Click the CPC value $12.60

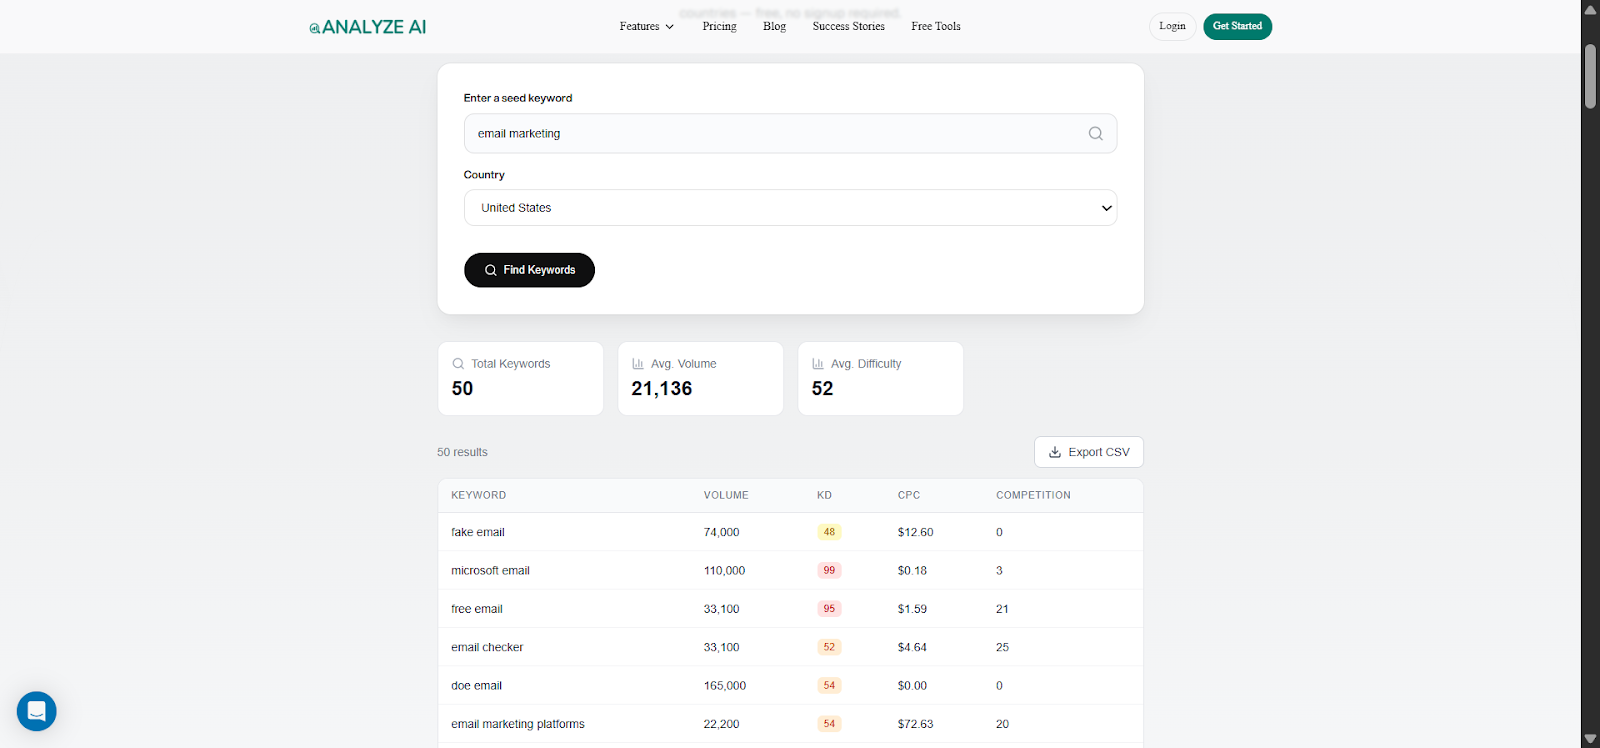[915, 532]
